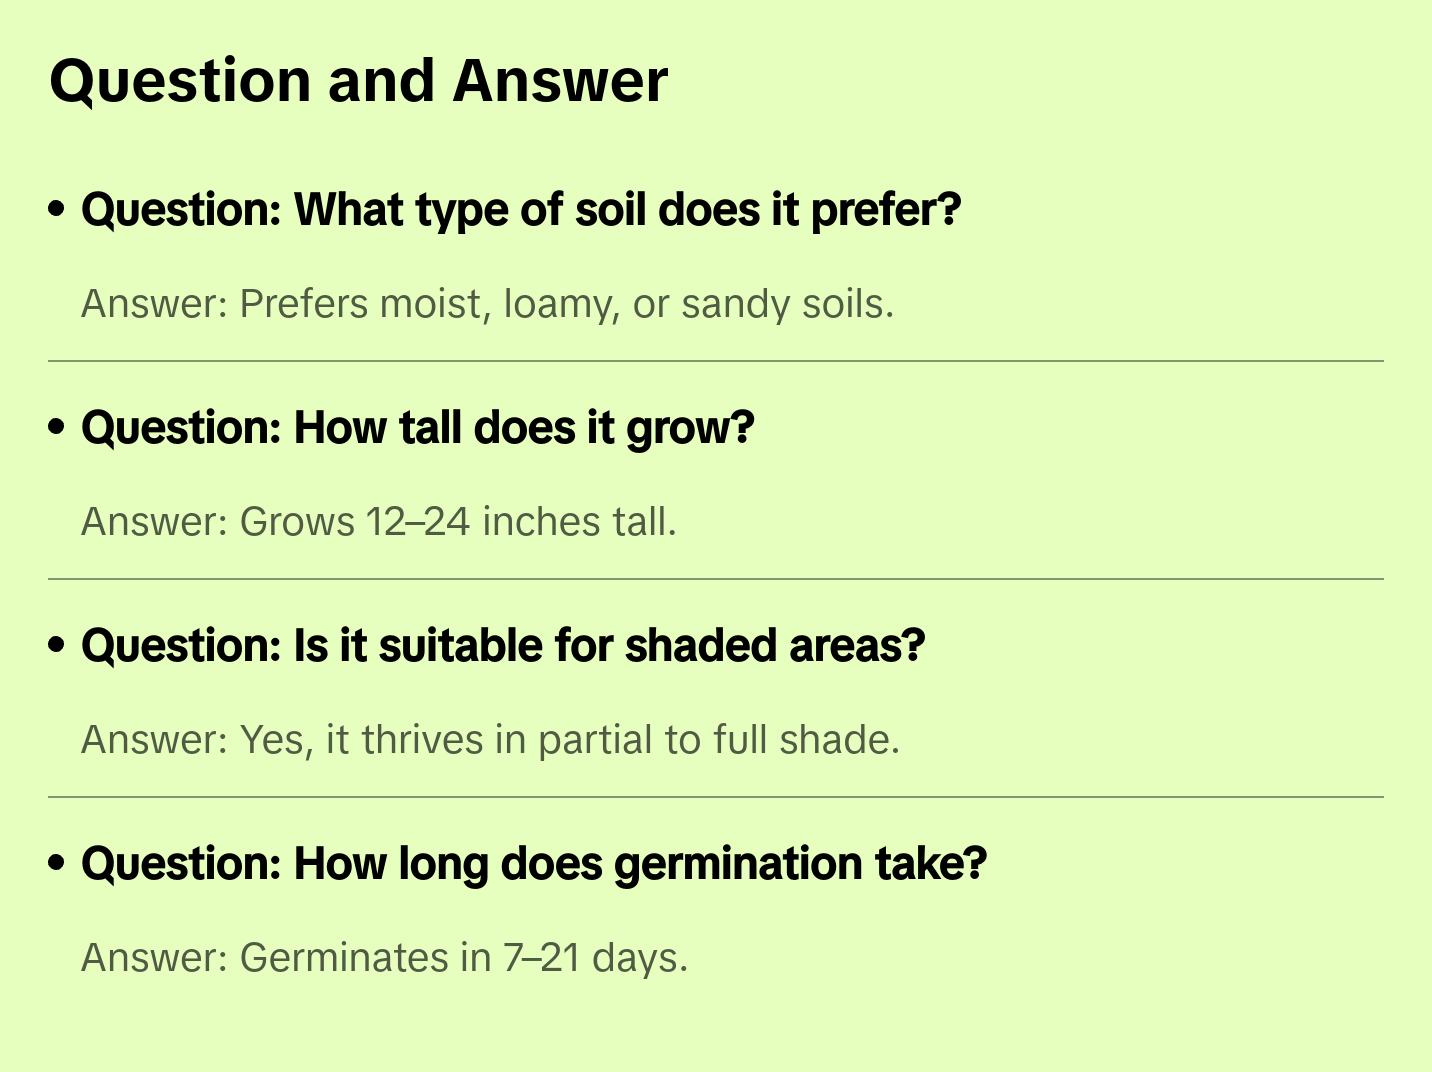The width and height of the screenshot is (1432, 1072).
Task: Click the bullet beside the soil question
Action: [x=57, y=209]
